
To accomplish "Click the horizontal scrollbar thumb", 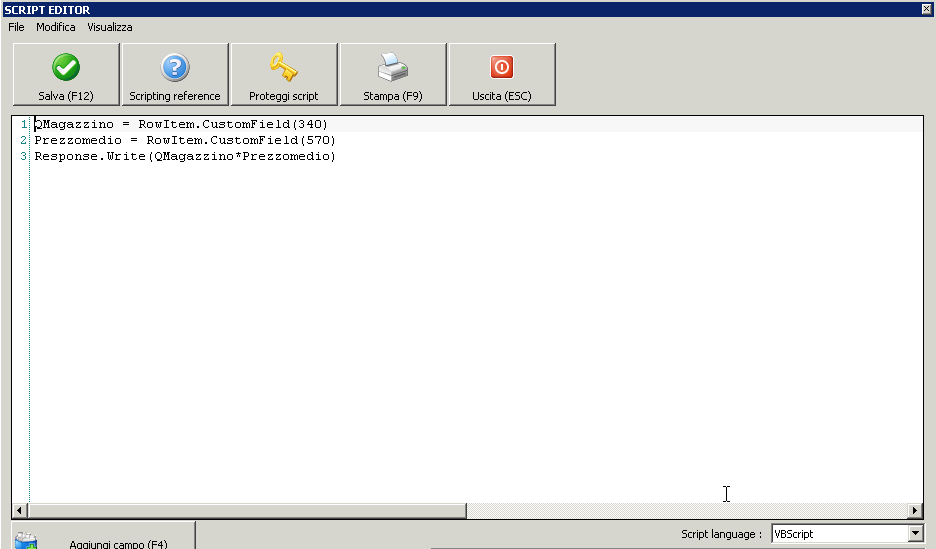I will [x=247, y=510].
